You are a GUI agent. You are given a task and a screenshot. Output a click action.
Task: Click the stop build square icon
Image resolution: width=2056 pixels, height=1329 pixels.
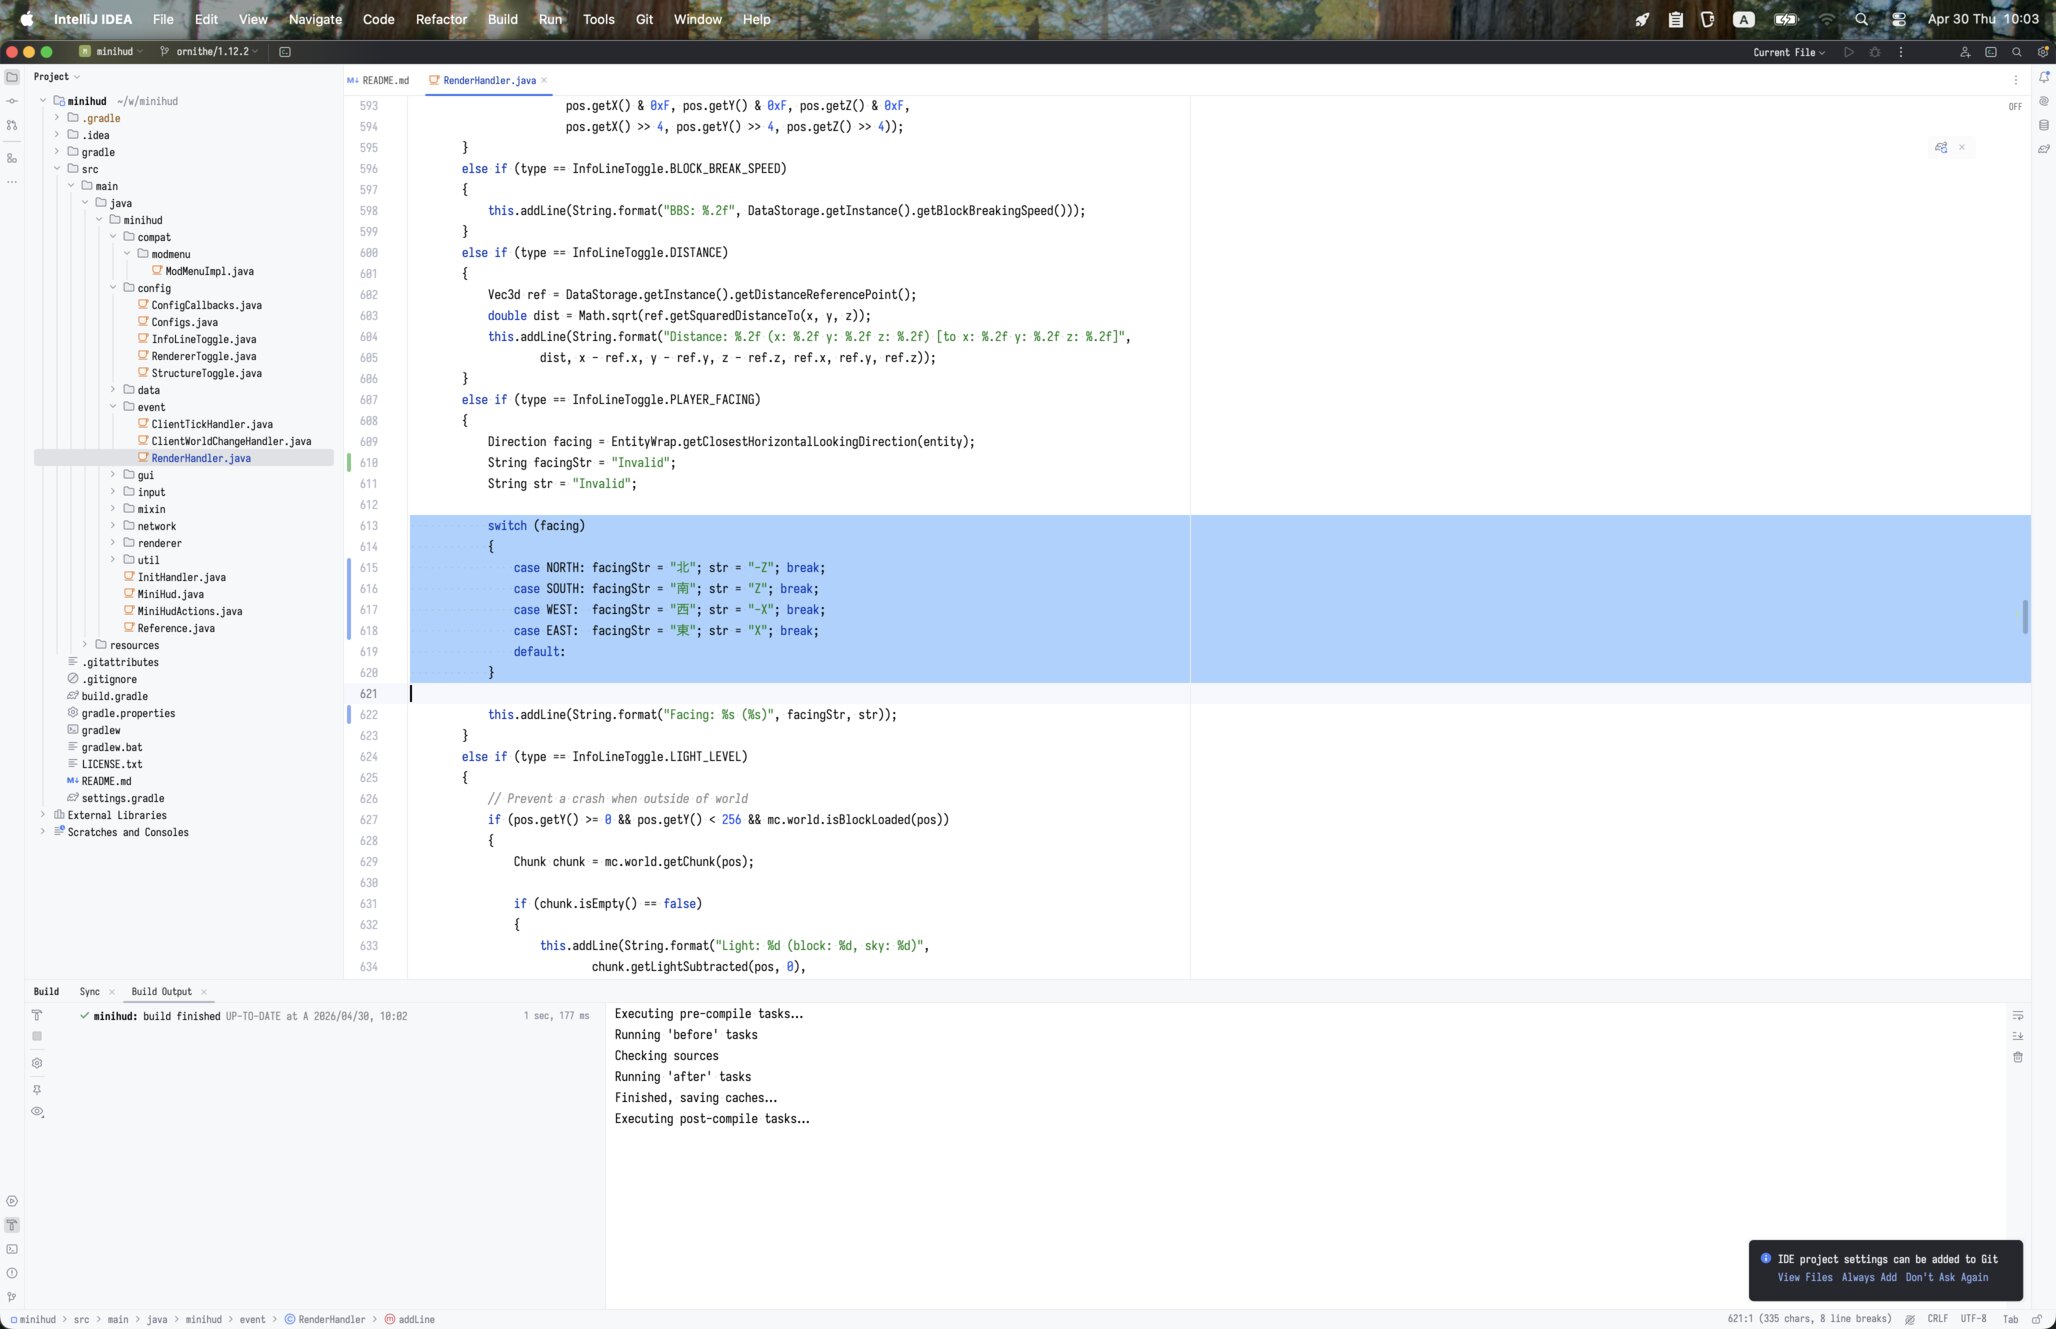coord(37,1036)
